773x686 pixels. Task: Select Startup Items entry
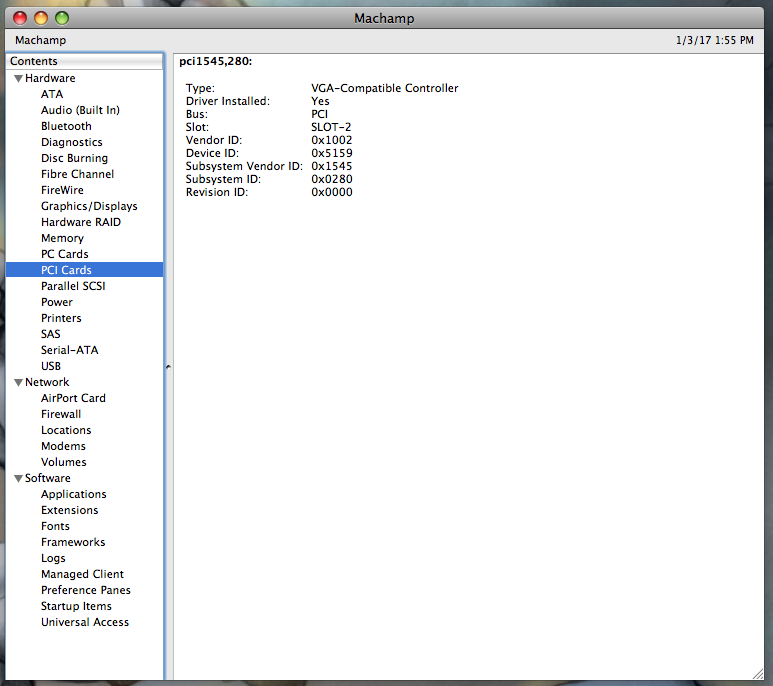click(x=76, y=606)
